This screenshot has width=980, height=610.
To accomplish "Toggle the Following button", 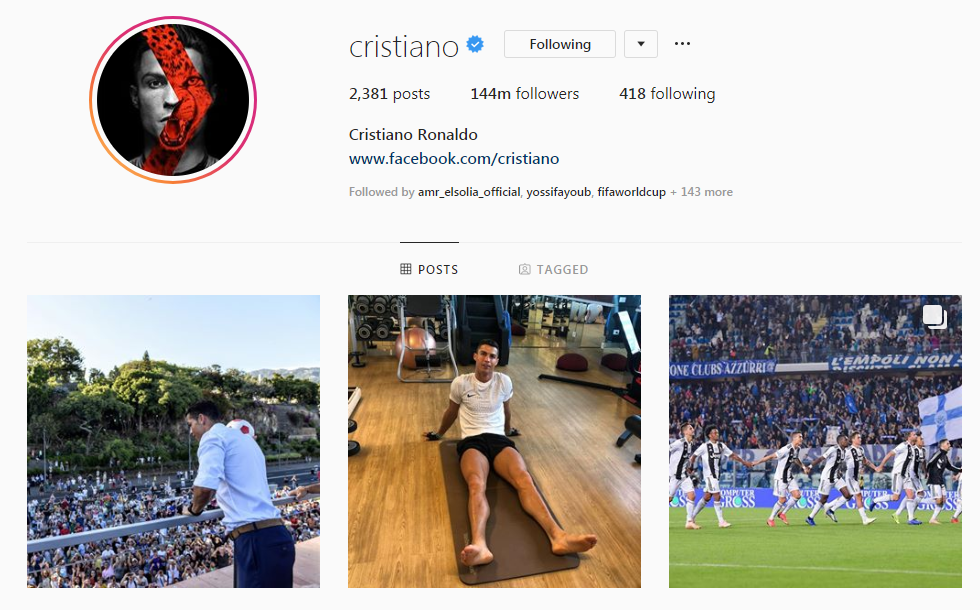I will click(x=560, y=44).
